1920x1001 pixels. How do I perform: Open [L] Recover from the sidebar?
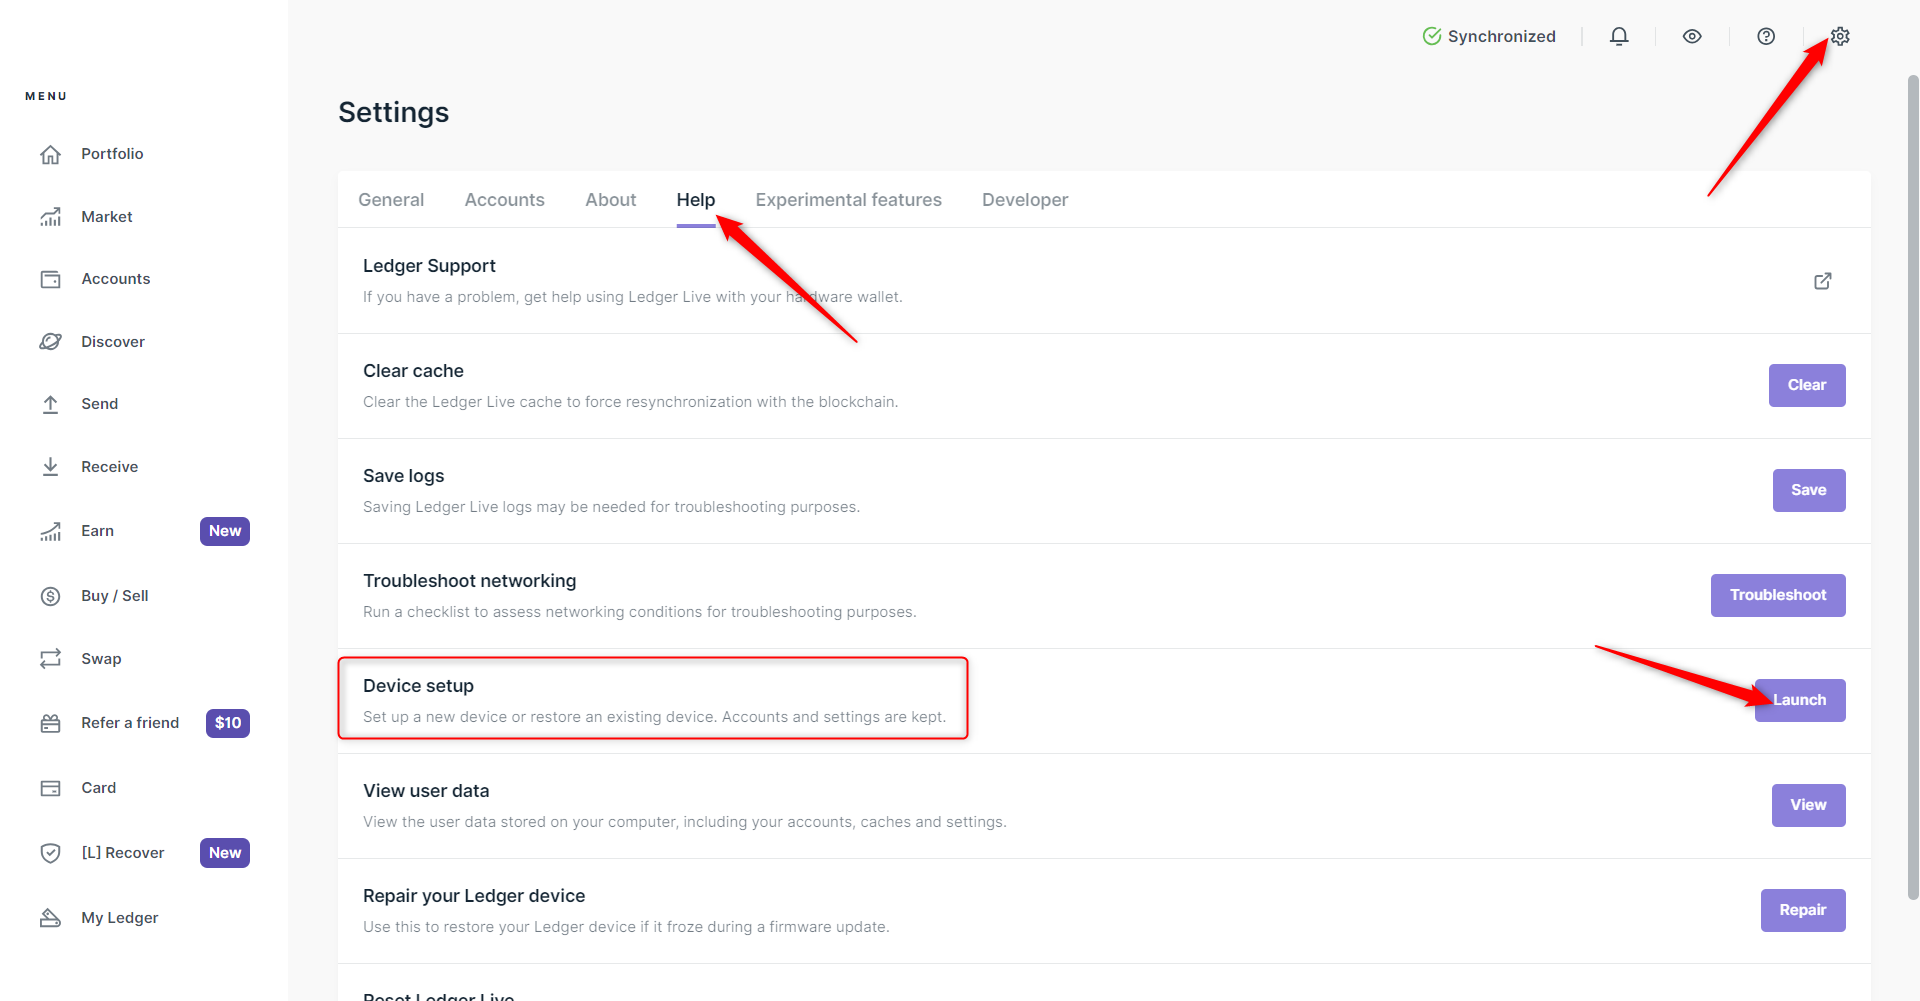(122, 853)
